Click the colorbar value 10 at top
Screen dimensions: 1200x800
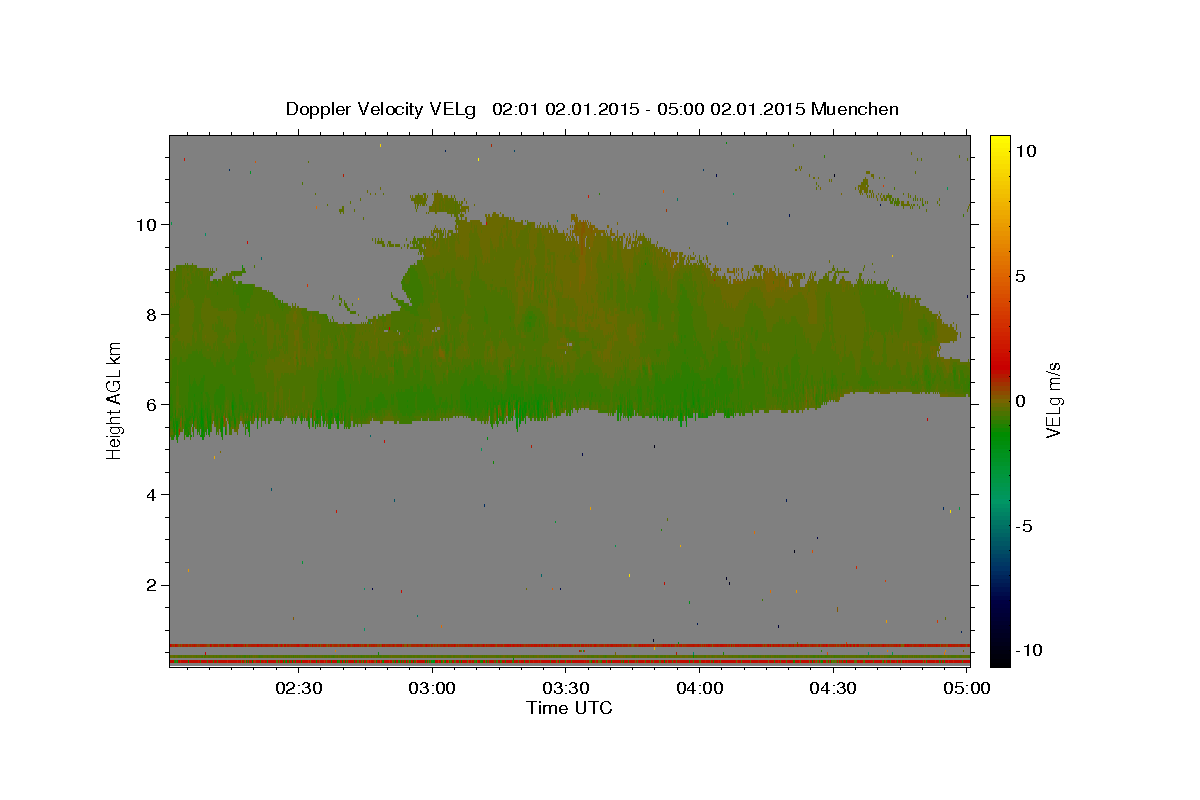pyautogui.click(x=1026, y=151)
